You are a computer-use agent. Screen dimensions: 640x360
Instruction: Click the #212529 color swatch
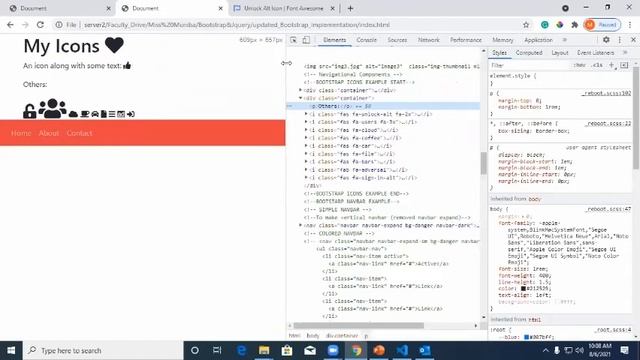[x=523, y=289]
